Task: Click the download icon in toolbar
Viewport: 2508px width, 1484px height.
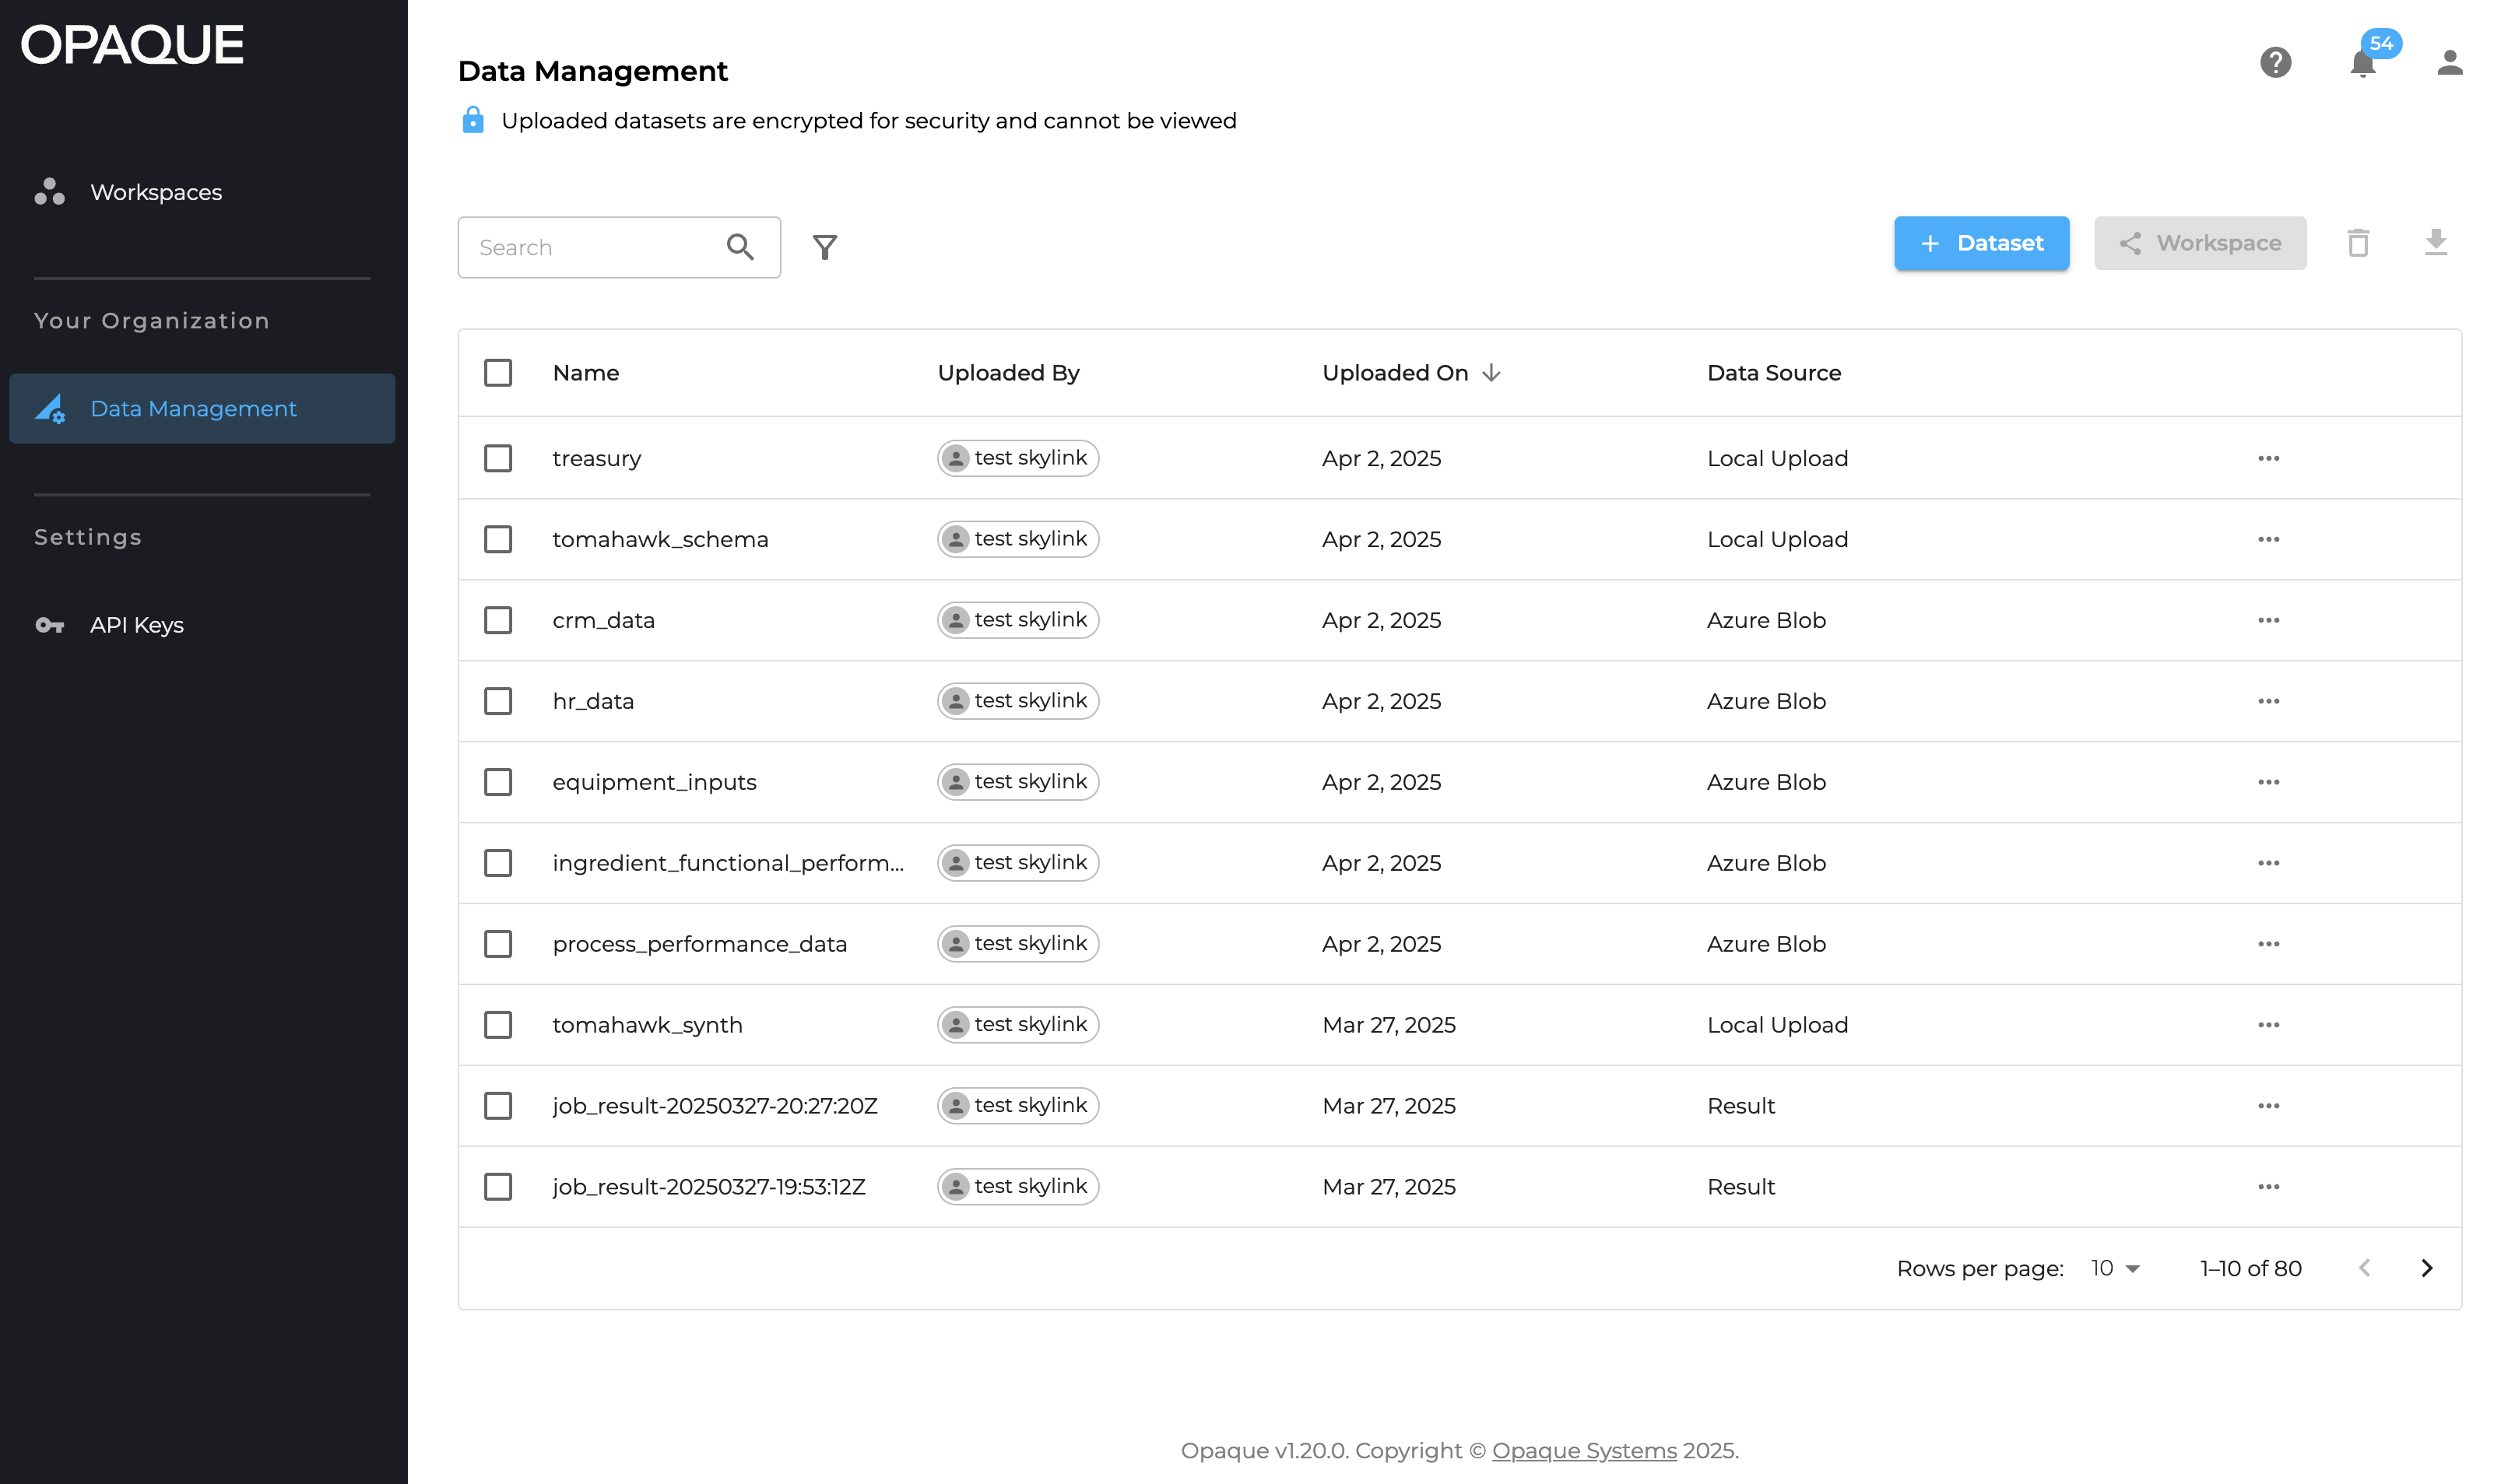Action: 2435,243
